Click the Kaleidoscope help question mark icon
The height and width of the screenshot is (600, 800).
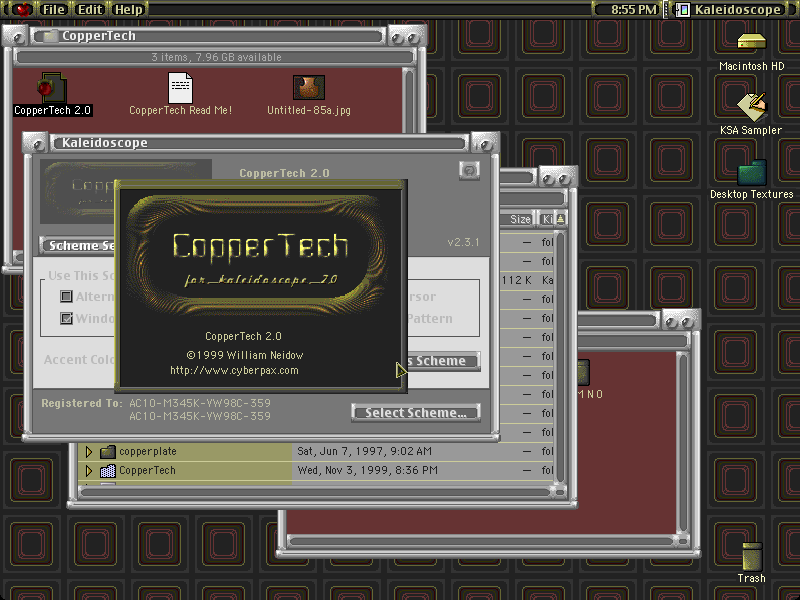469,170
